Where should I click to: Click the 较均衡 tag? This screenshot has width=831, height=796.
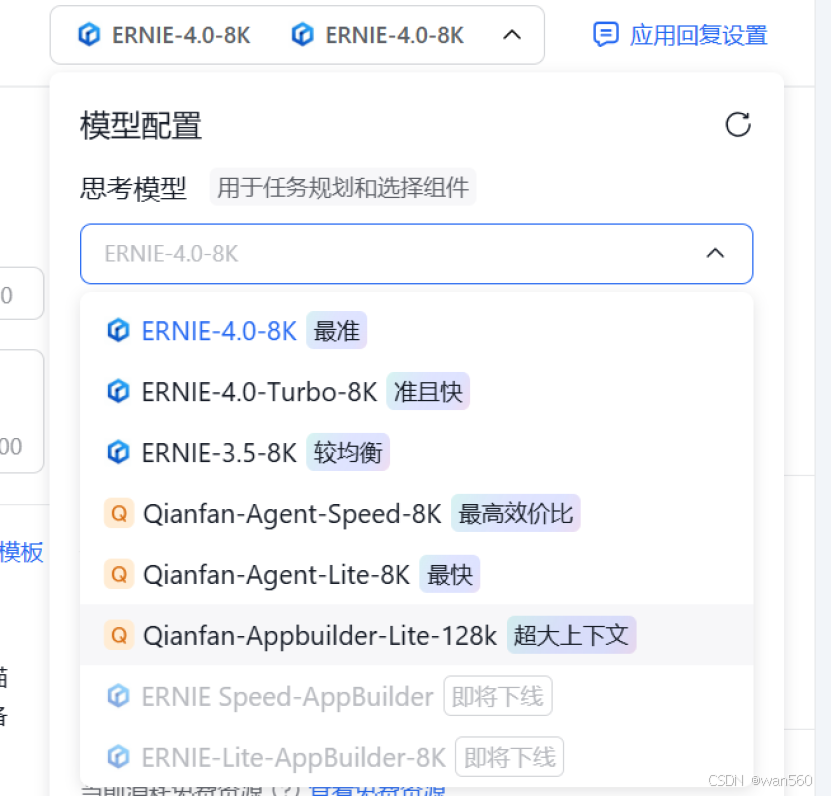coord(348,453)
